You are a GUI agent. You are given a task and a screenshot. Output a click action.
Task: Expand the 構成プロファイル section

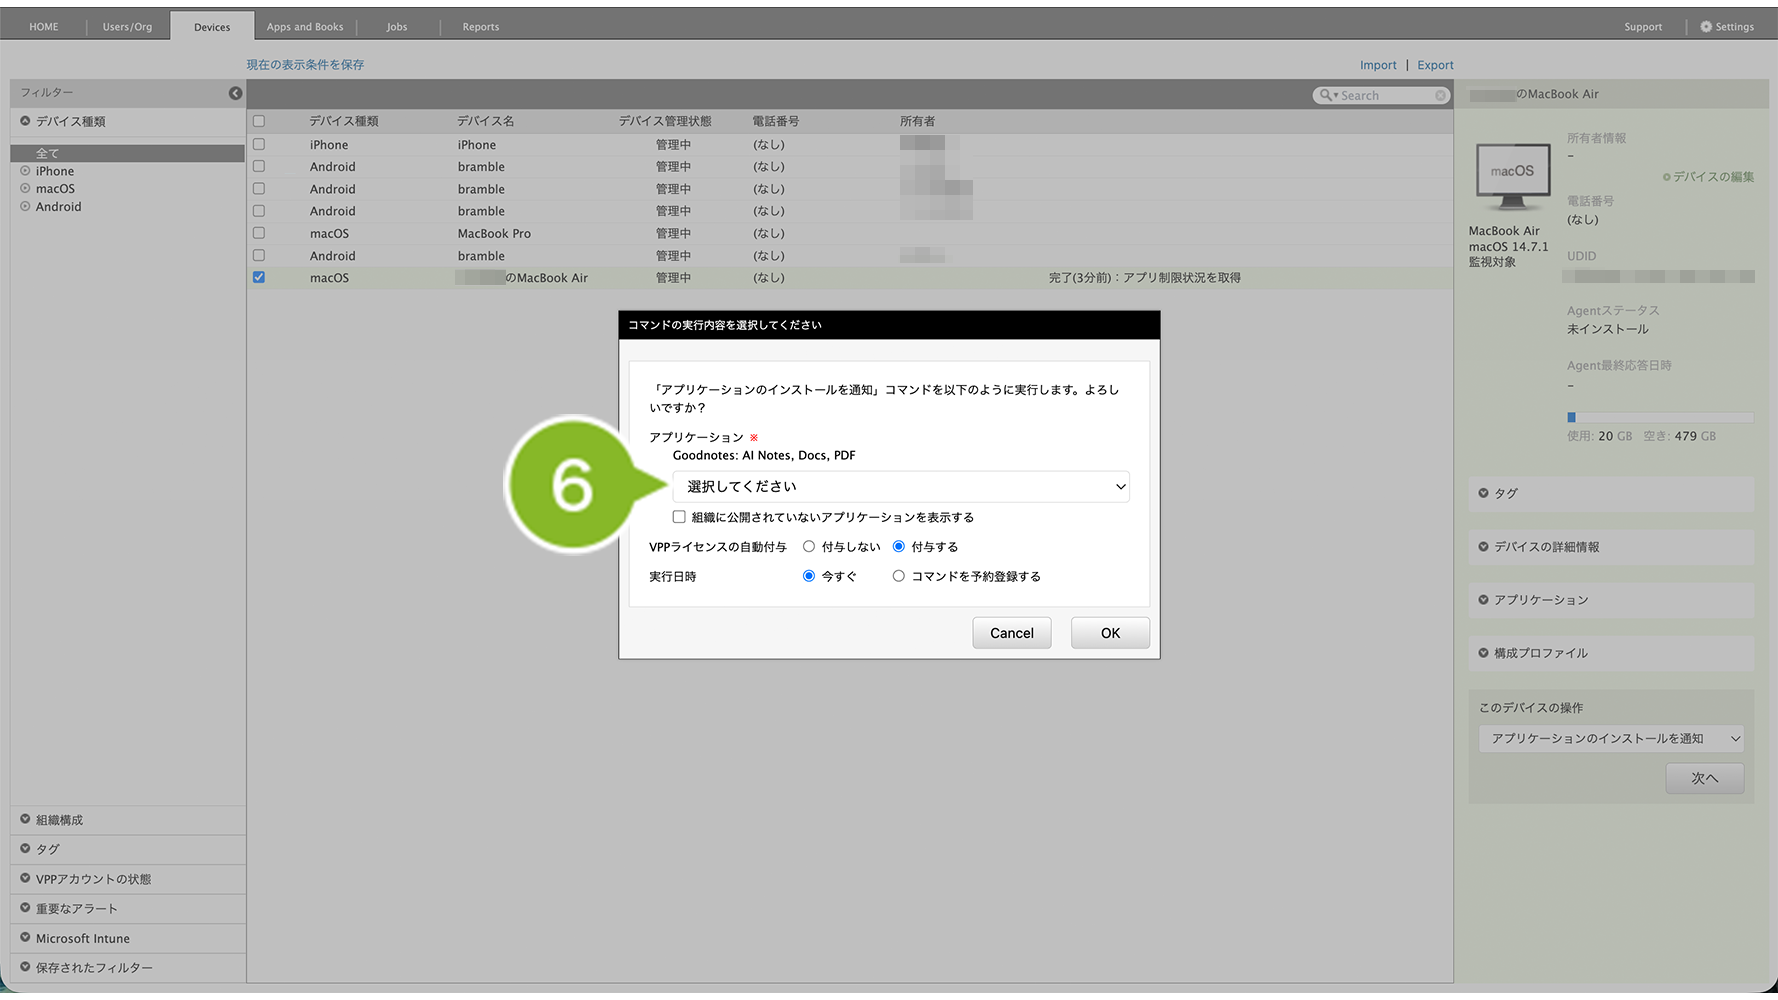(x=1611, y=653)
